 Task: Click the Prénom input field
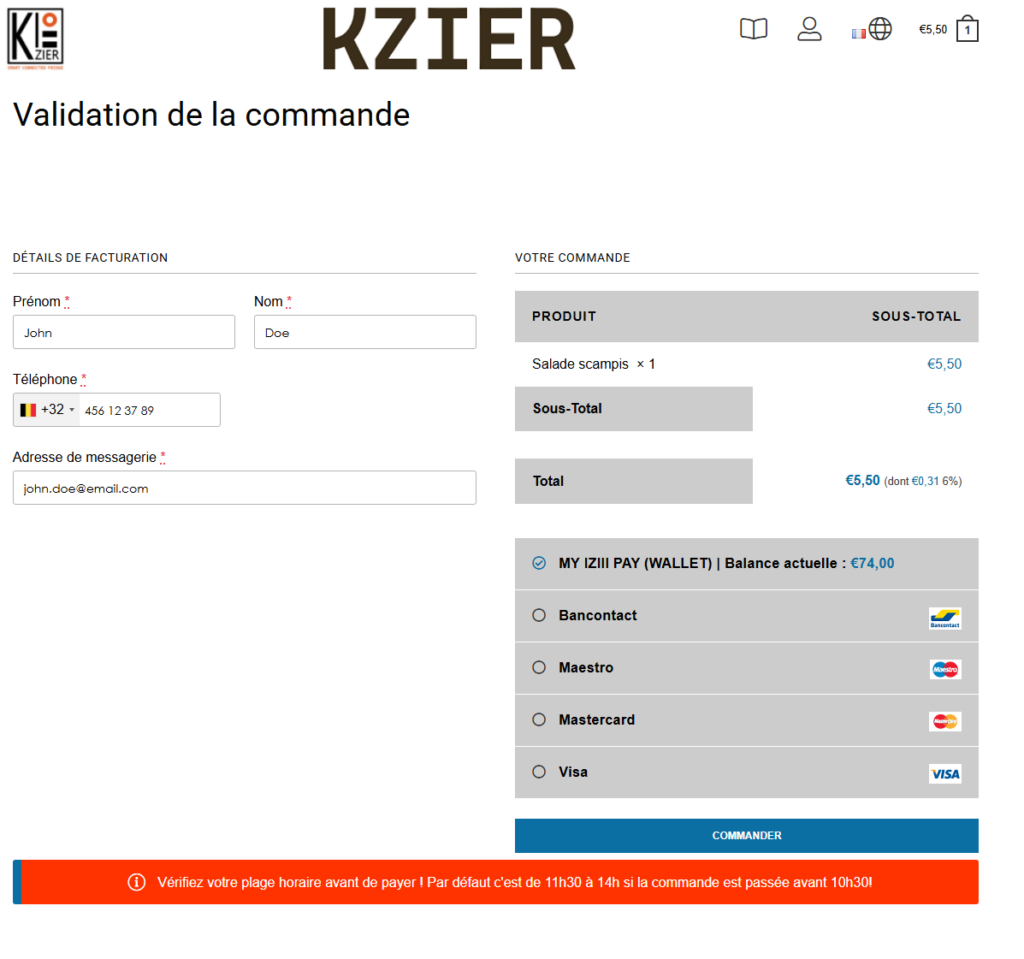[124, 332]
